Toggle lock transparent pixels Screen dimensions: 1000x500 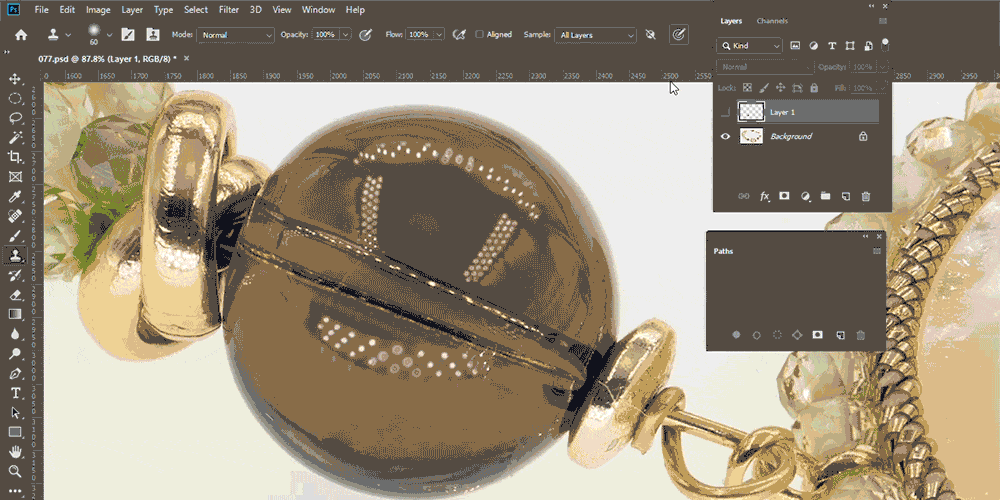click(x=747, y=87)
